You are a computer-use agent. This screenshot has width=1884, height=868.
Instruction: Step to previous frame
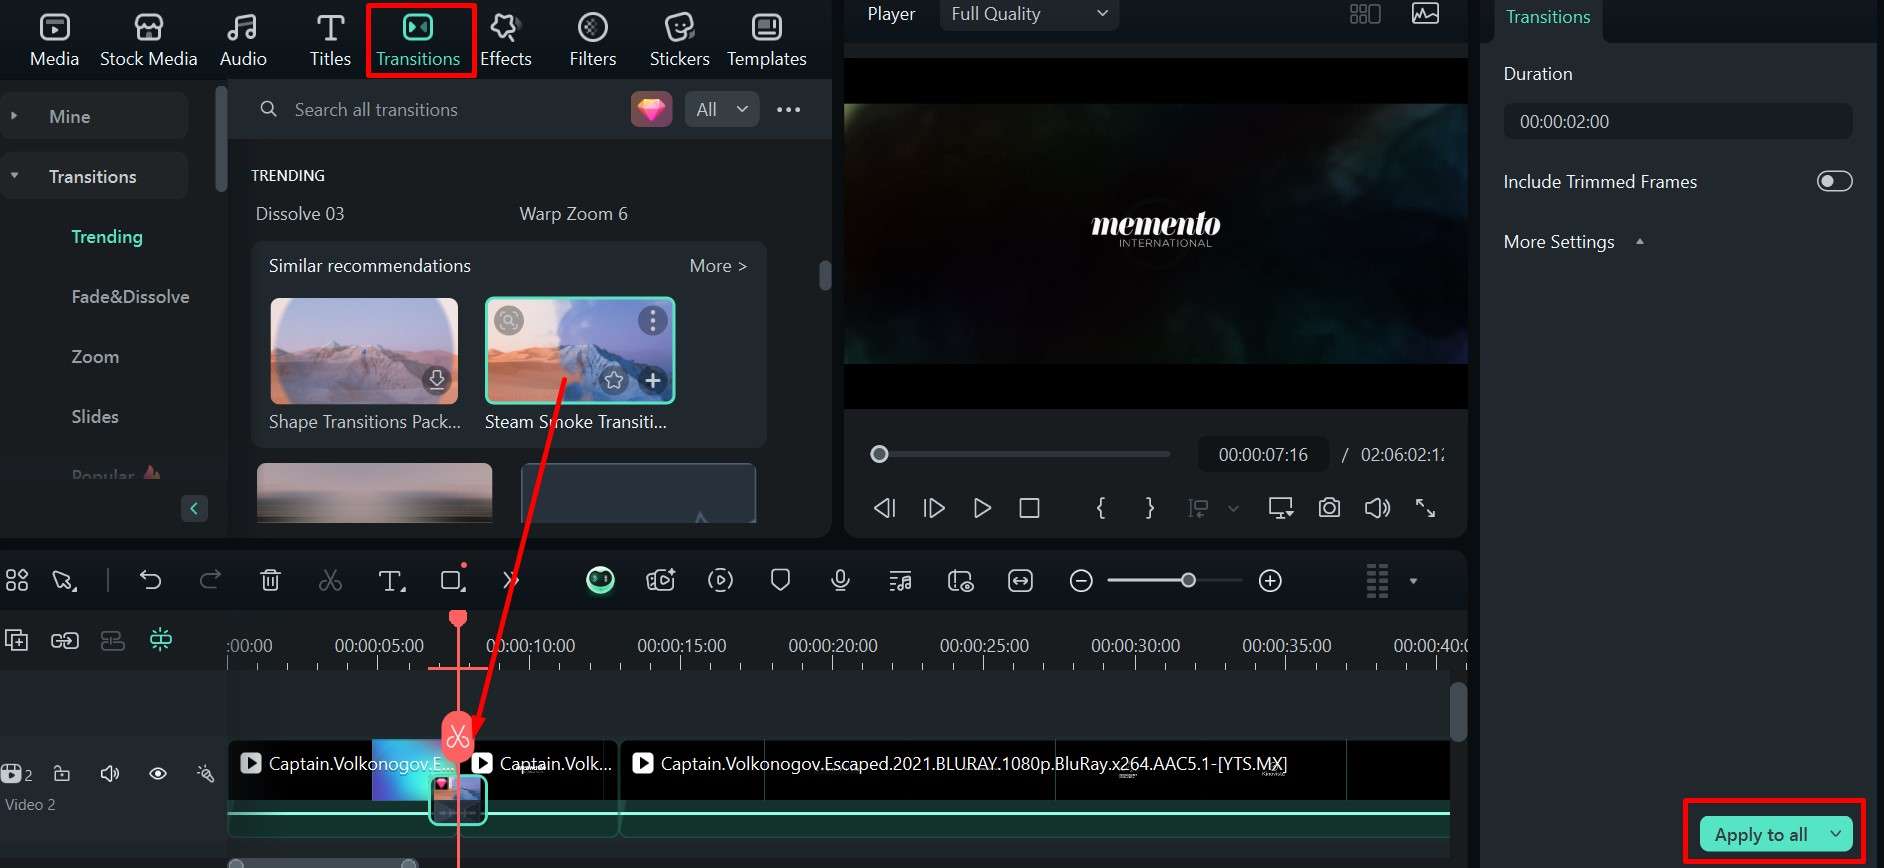[884, 508]
